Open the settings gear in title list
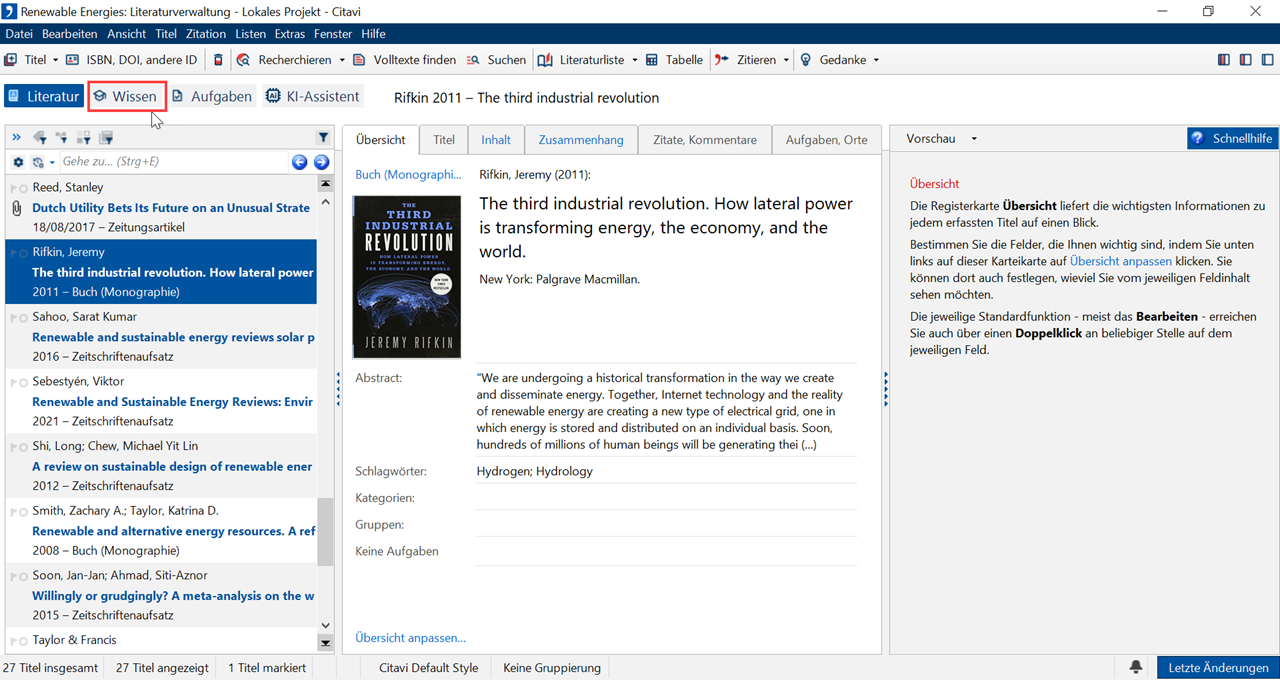 18,162
